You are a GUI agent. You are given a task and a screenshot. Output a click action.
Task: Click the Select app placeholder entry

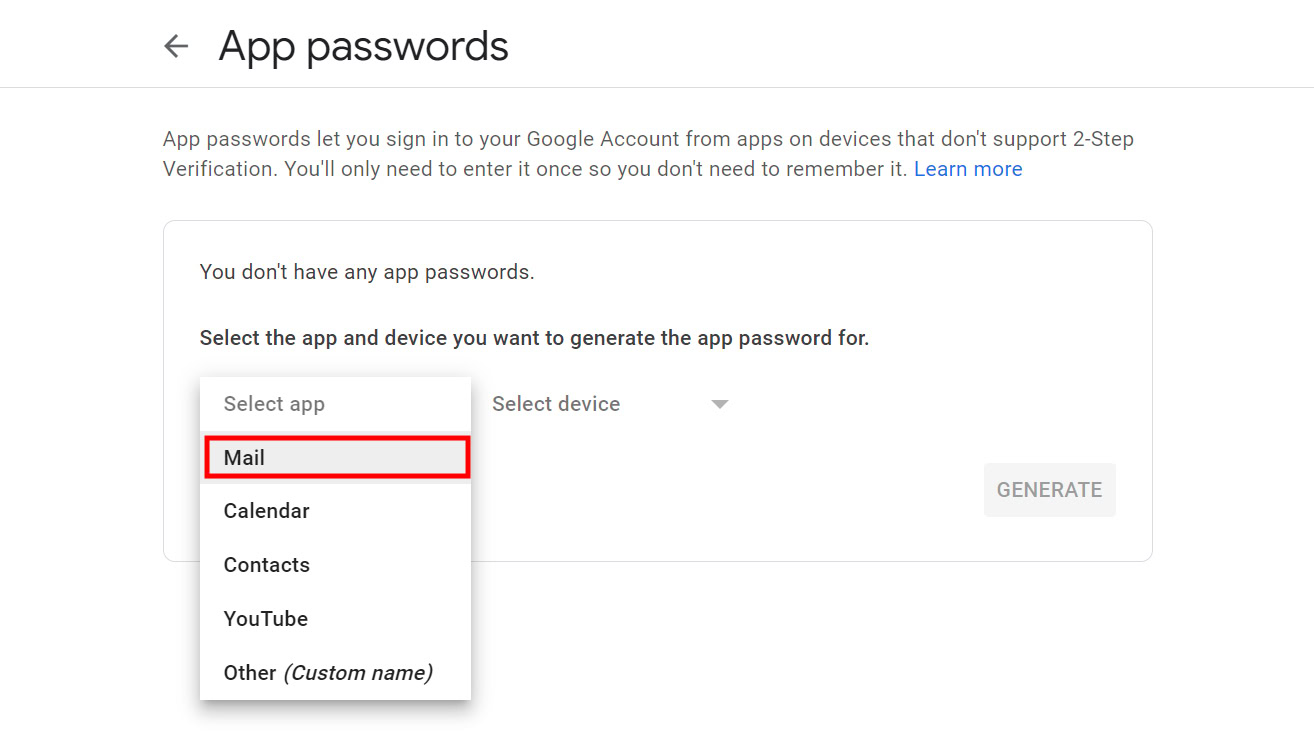click(x=274, y=404)
